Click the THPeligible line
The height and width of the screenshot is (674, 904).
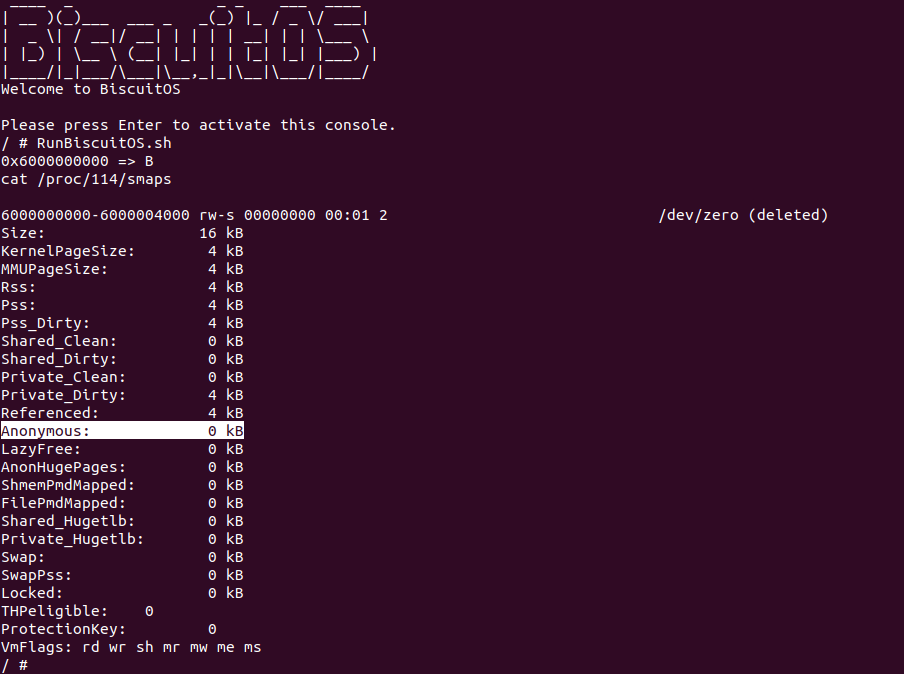pyautogui.click(x=77, y=611)
